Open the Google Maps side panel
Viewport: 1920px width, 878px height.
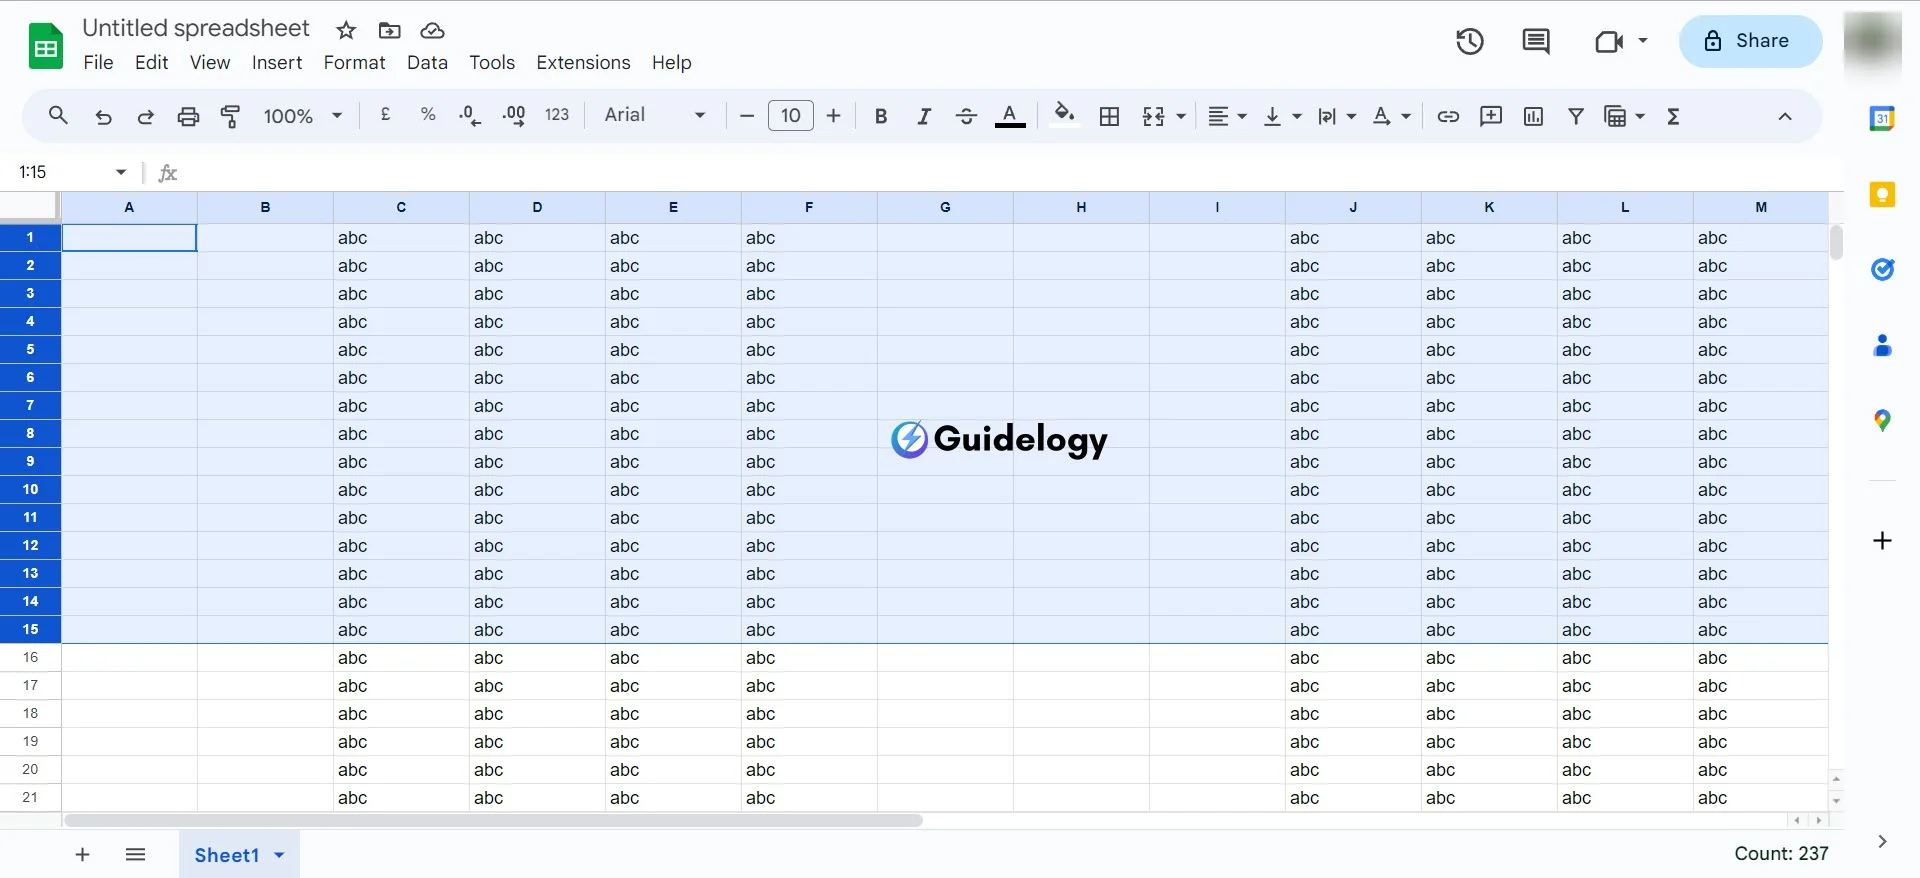1882,420
